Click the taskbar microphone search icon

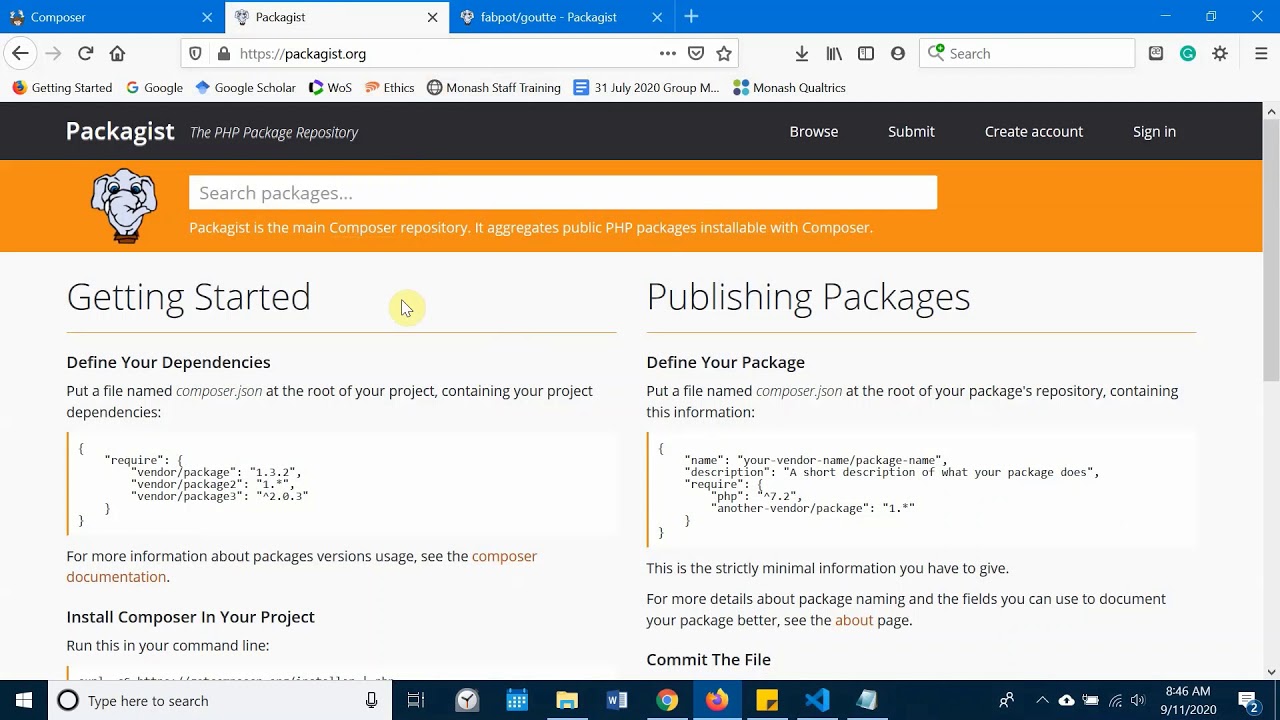click(371, 700)
